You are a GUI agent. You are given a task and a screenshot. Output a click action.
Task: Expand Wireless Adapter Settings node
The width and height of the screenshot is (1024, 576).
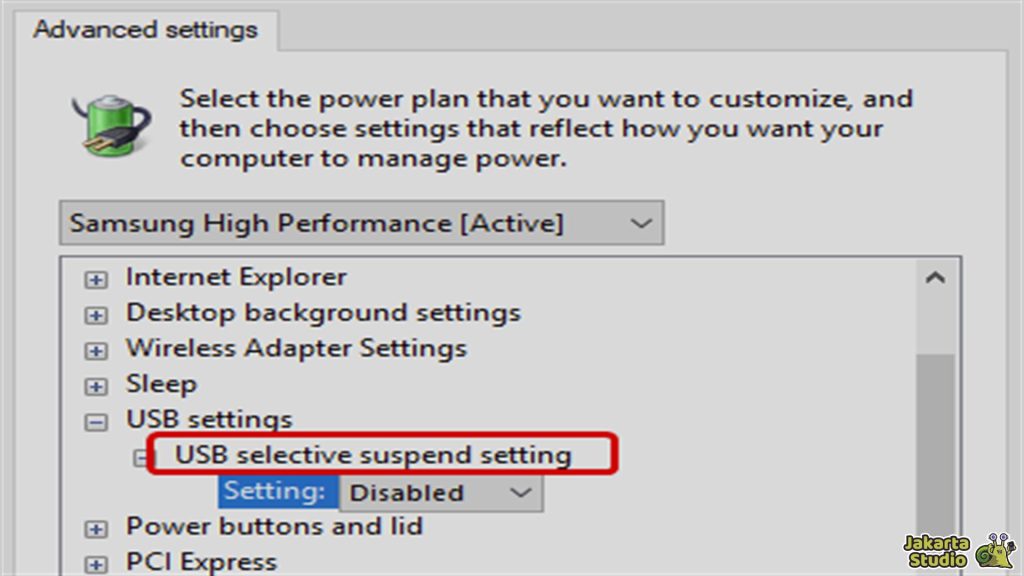pyautogui.click(x=96, y=351)
